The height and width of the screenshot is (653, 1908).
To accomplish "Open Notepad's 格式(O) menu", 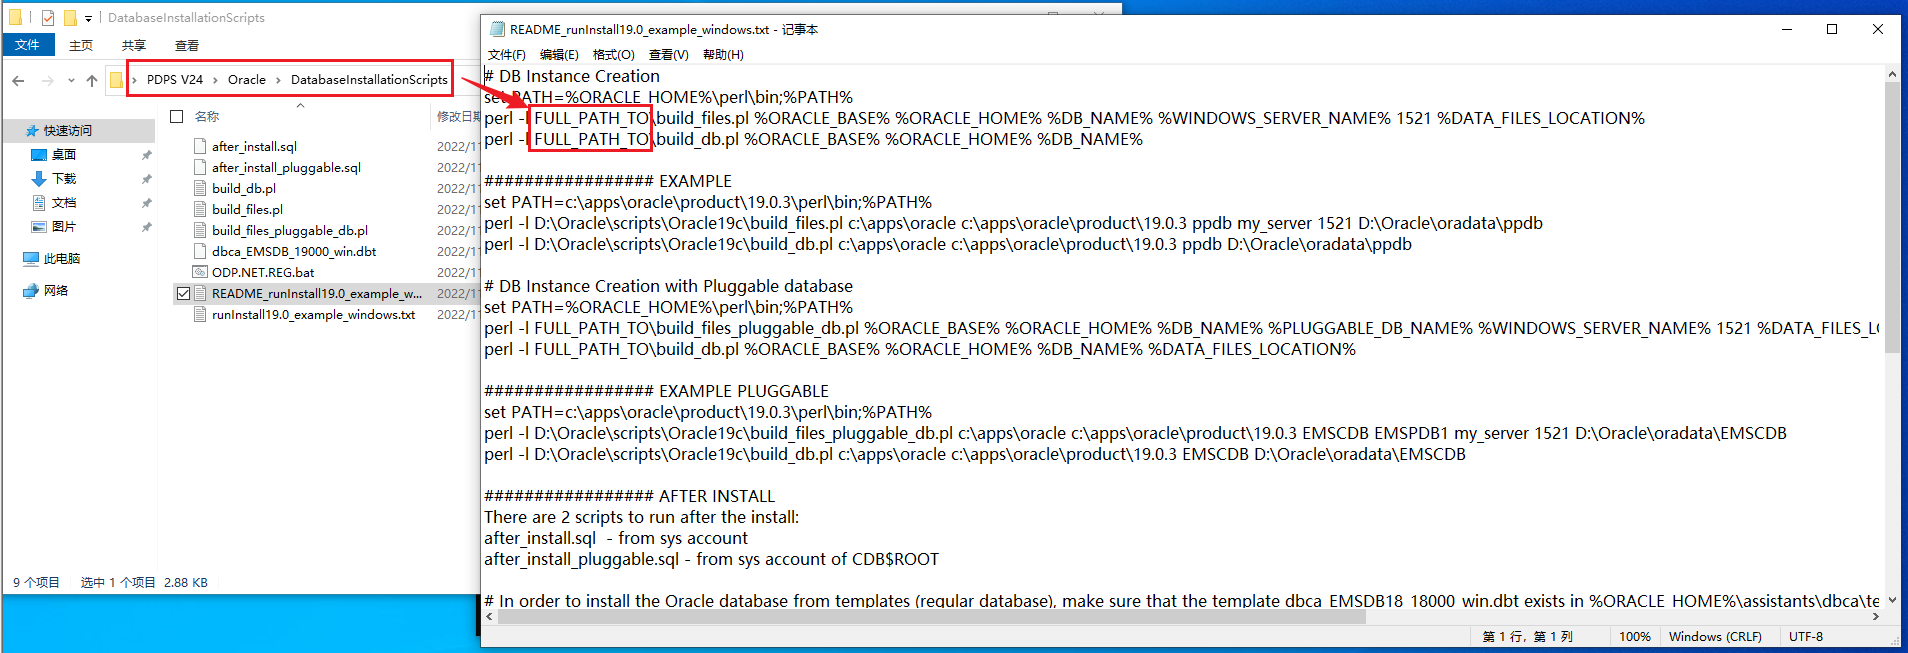I will (x=613, y=55).
